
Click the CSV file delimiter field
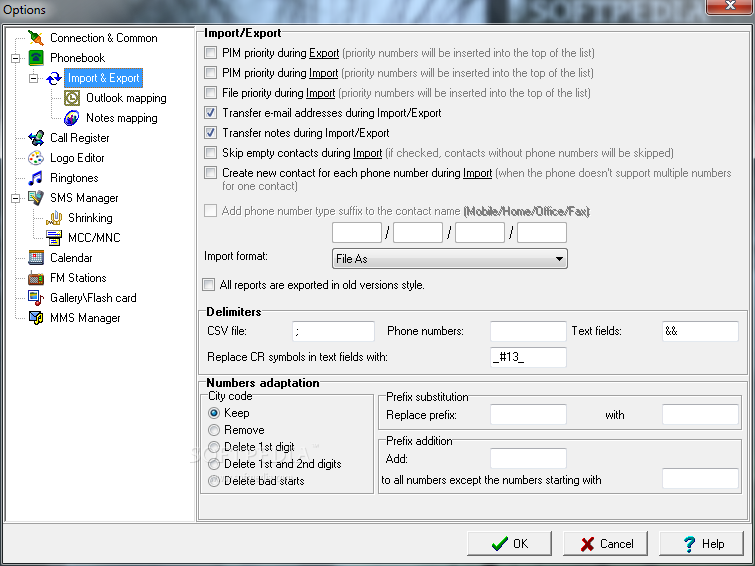pos(333,331)
